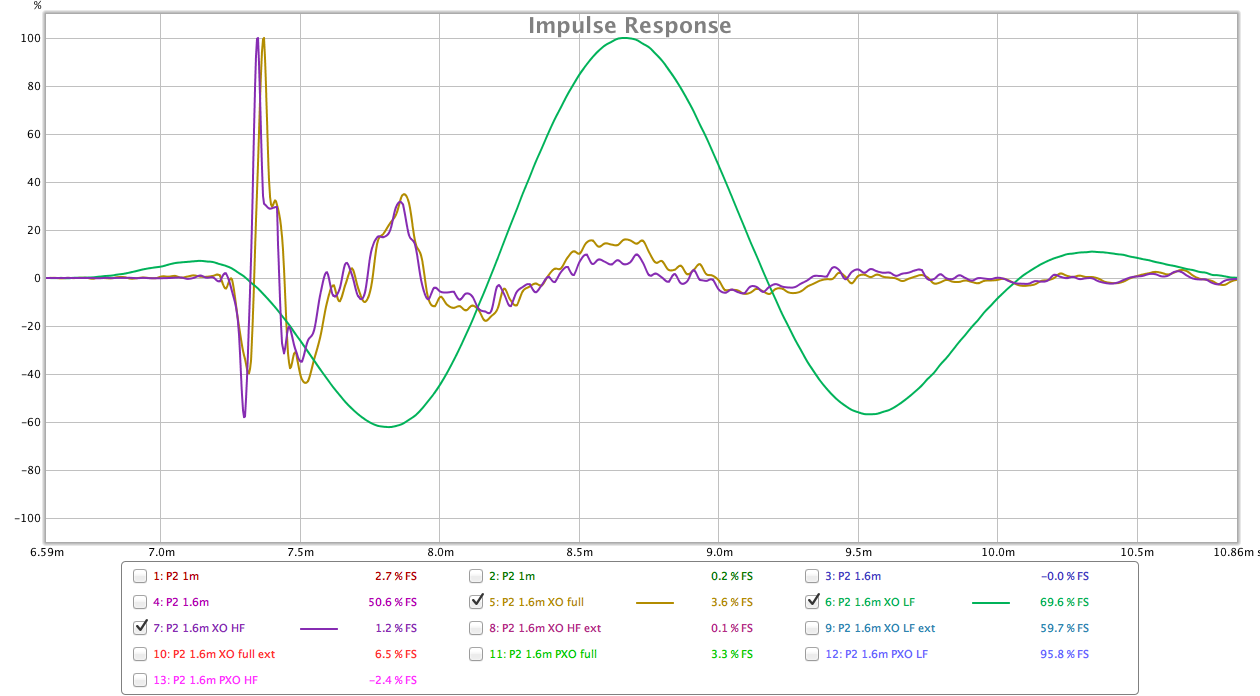The width and height of the screenshot is (1260, 696).
Task: Select the label 6: P2 1.6m XO LF
Action: 869,602
